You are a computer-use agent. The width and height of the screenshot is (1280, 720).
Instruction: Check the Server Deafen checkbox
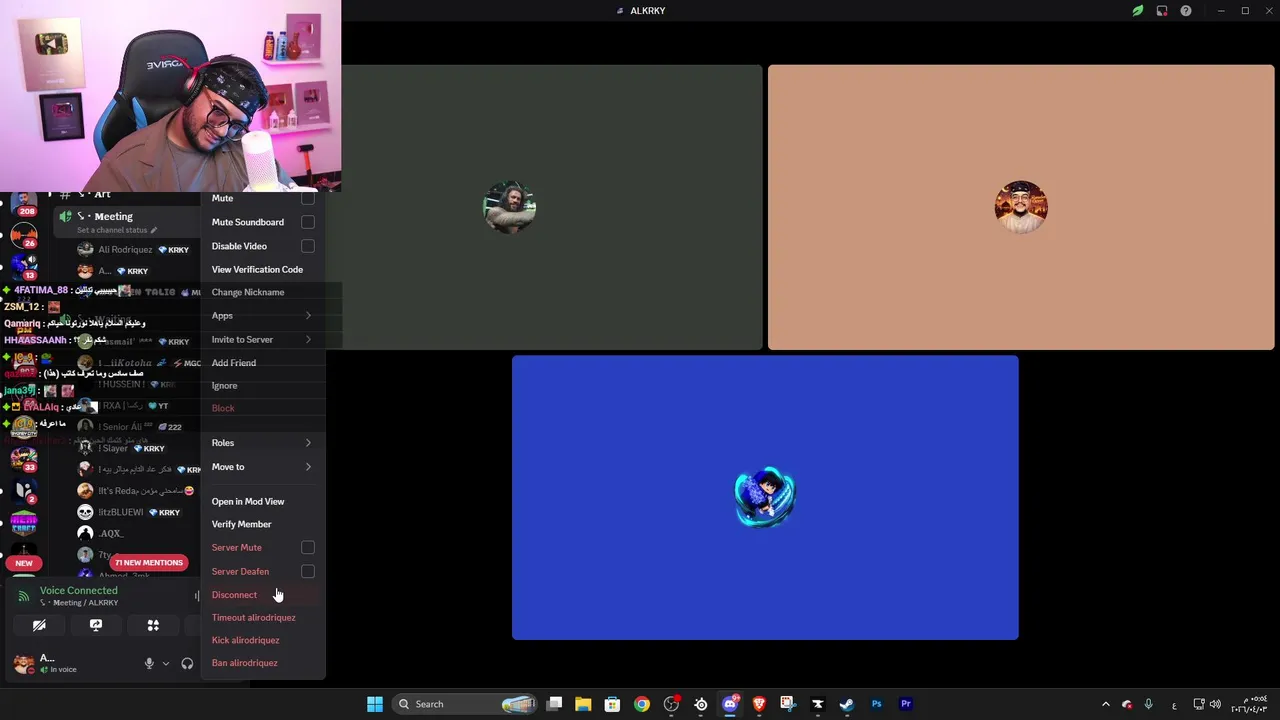(308, 572)
